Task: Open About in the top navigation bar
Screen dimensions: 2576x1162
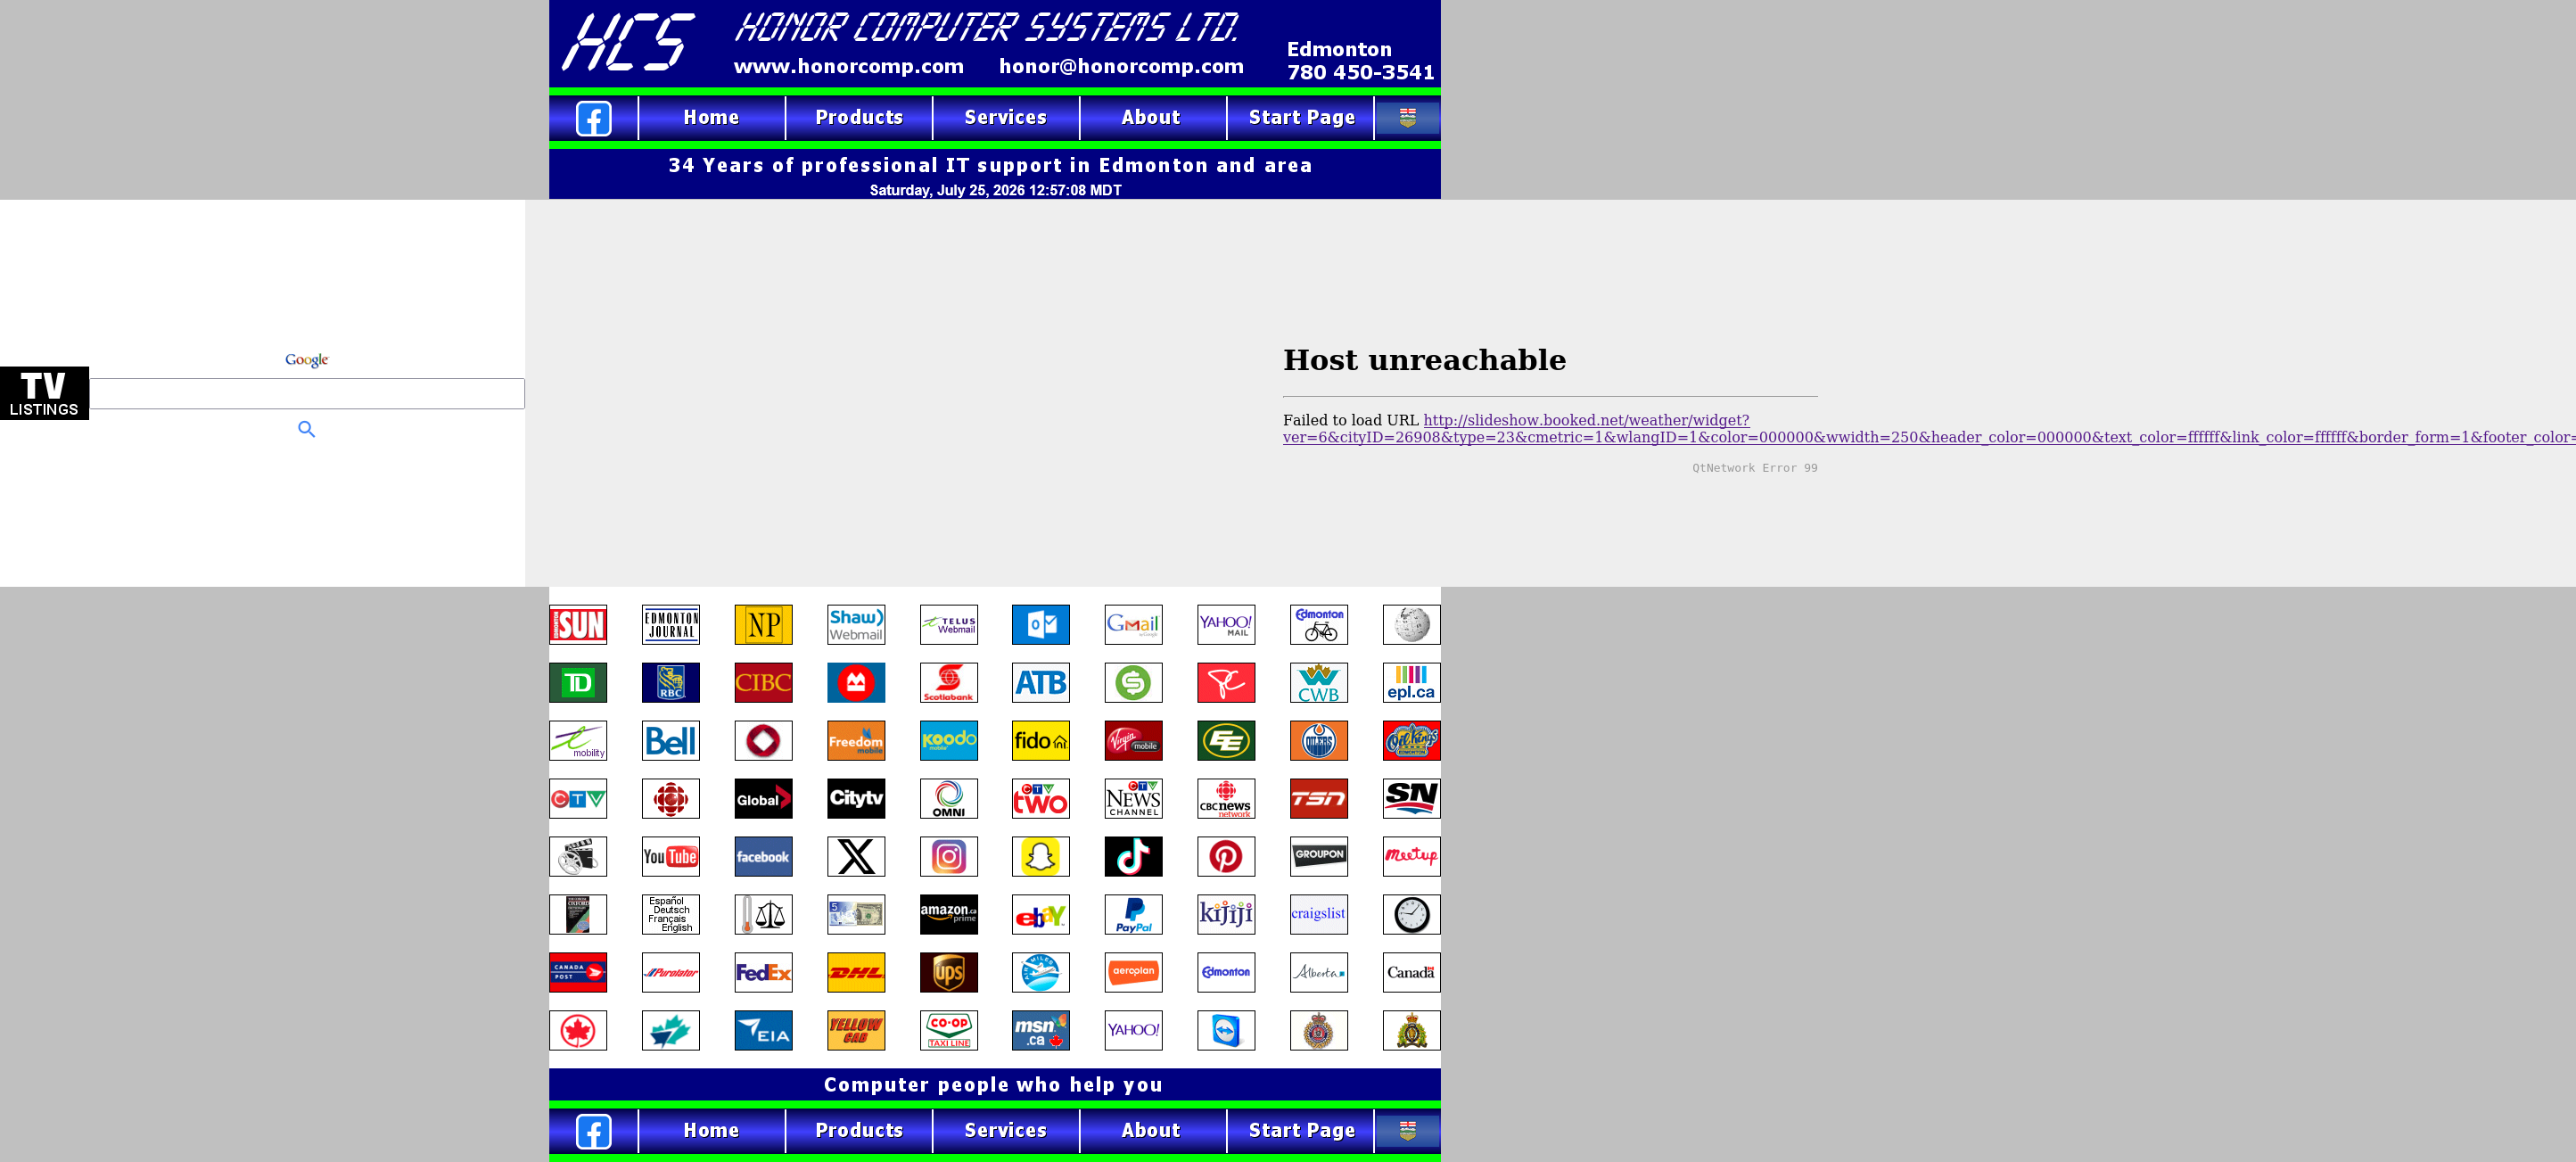Action: 1151,118
